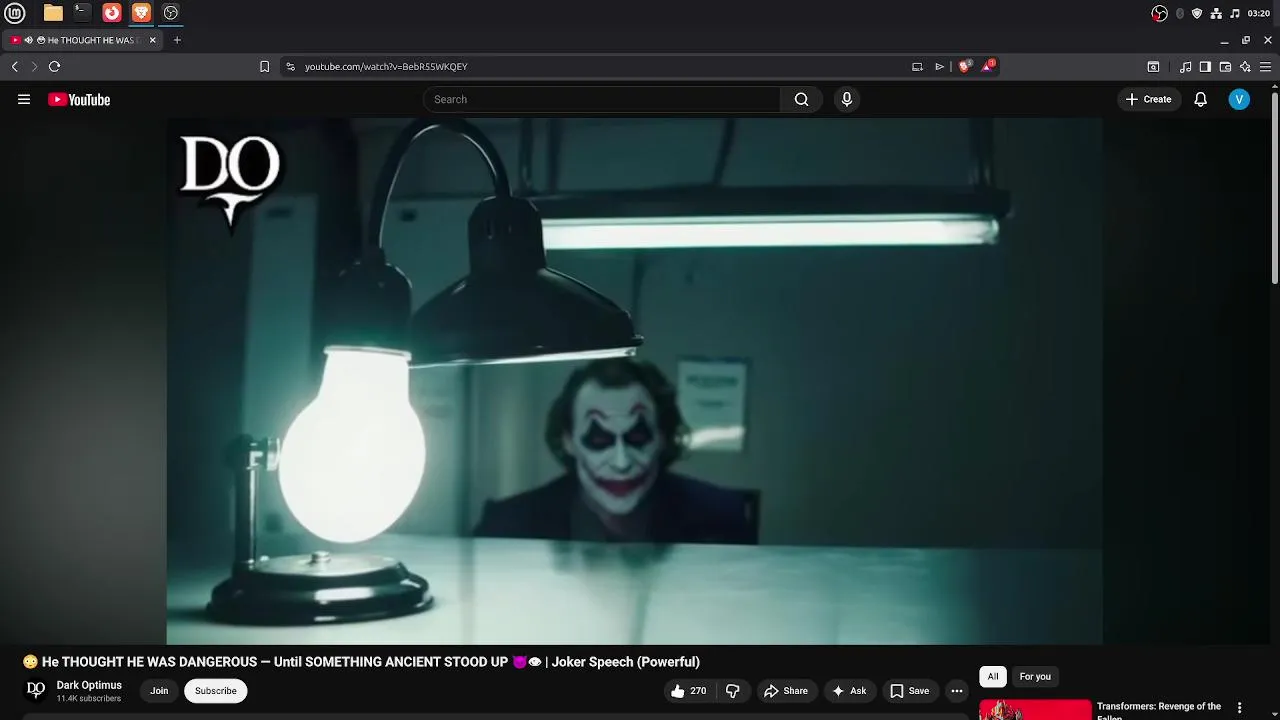Search with your voice microphone button
This screenshot has height=720, width=1280.
tap(847, 99)
